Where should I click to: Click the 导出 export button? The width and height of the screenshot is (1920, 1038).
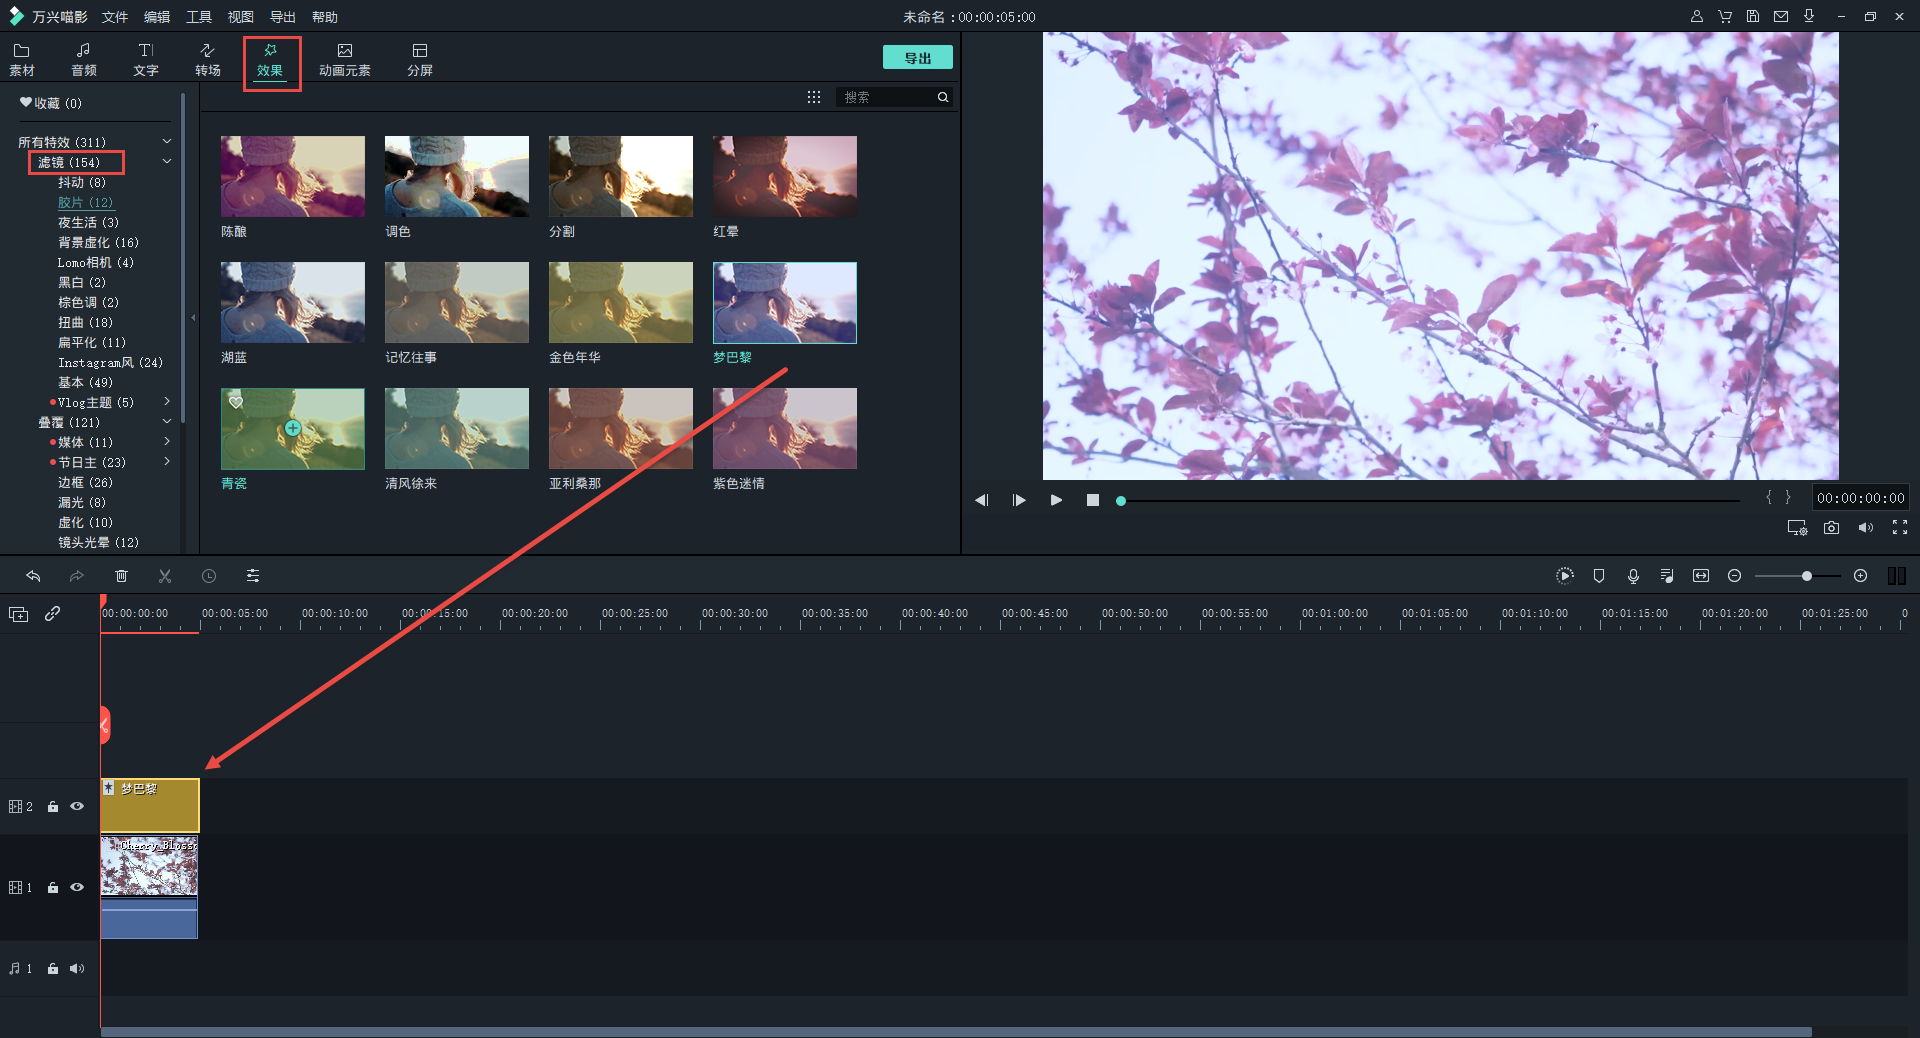(x=917, y=58)
